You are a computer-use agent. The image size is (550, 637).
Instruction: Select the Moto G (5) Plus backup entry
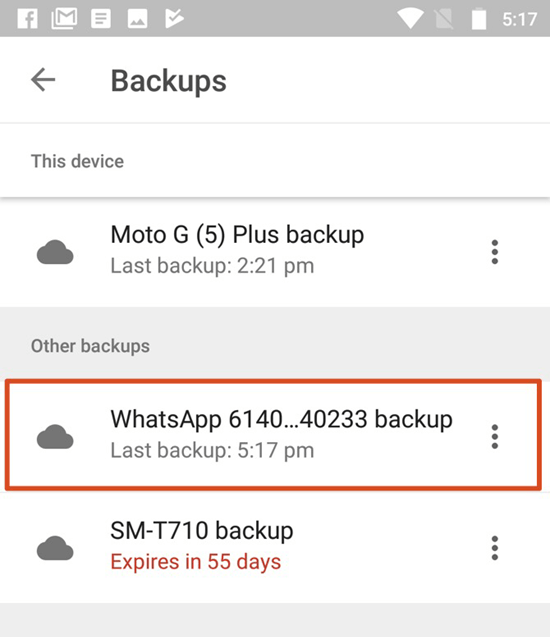click(x=275, y=252)
